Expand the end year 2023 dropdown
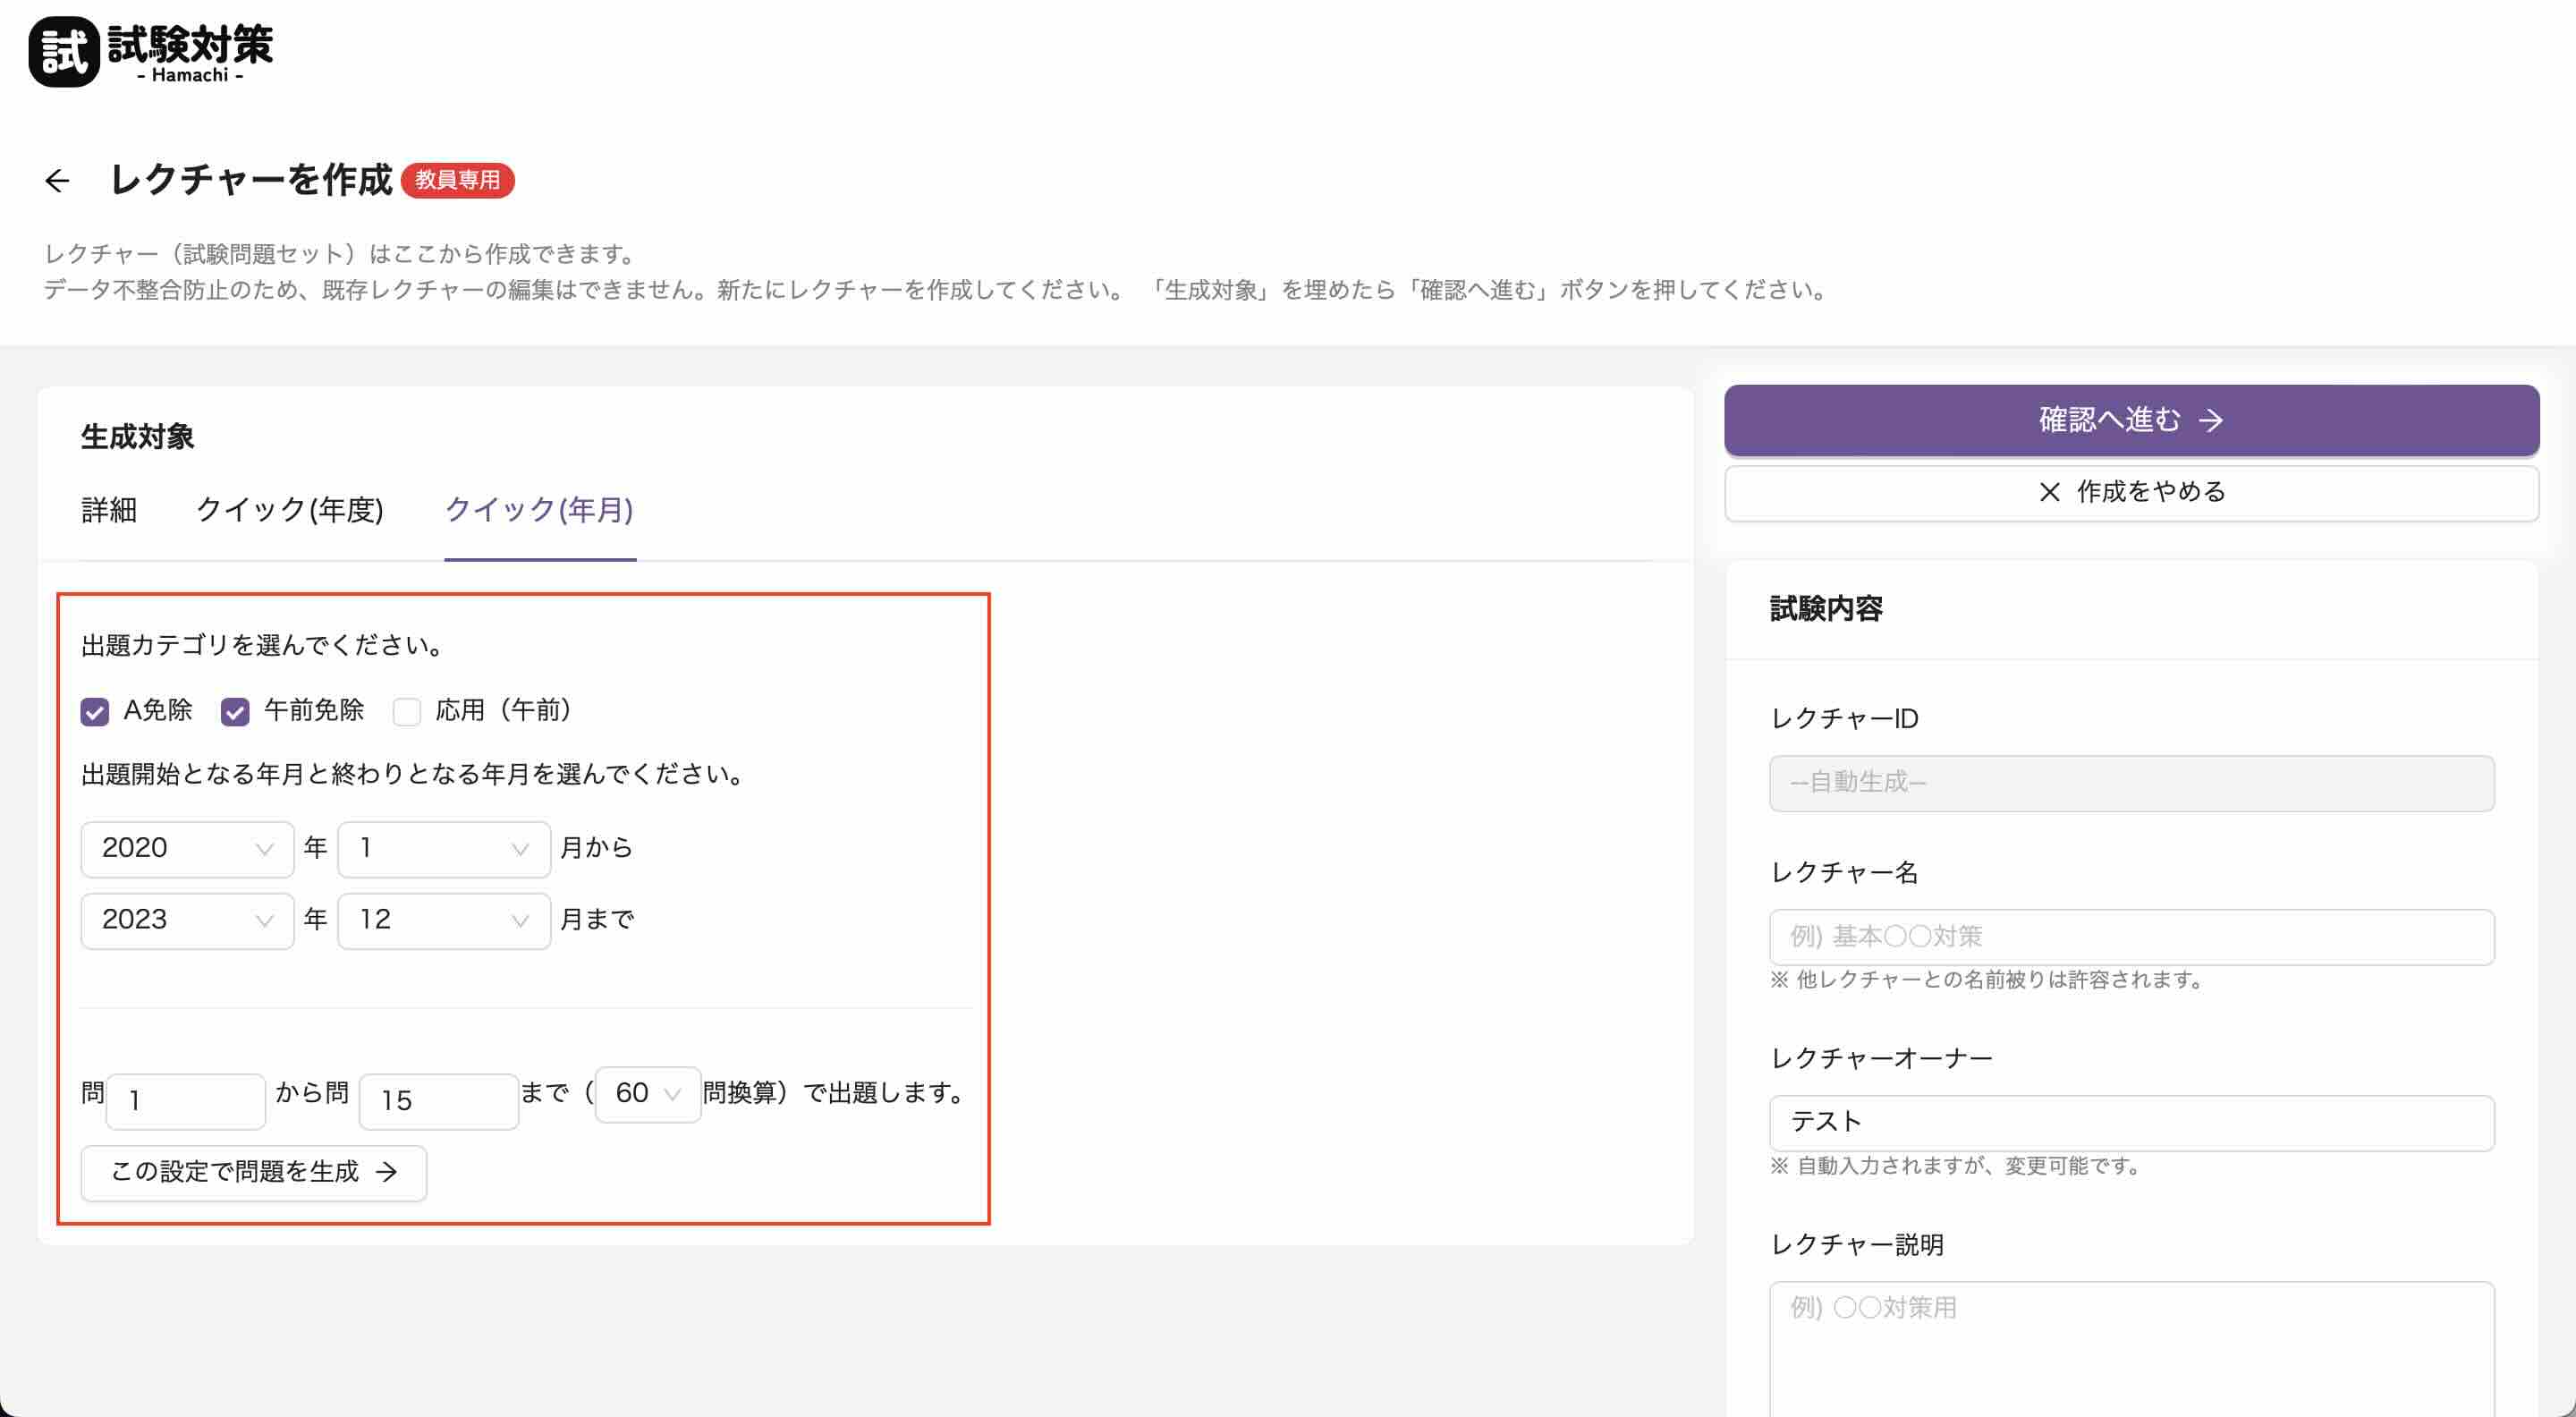 click(x=187, y=920)
